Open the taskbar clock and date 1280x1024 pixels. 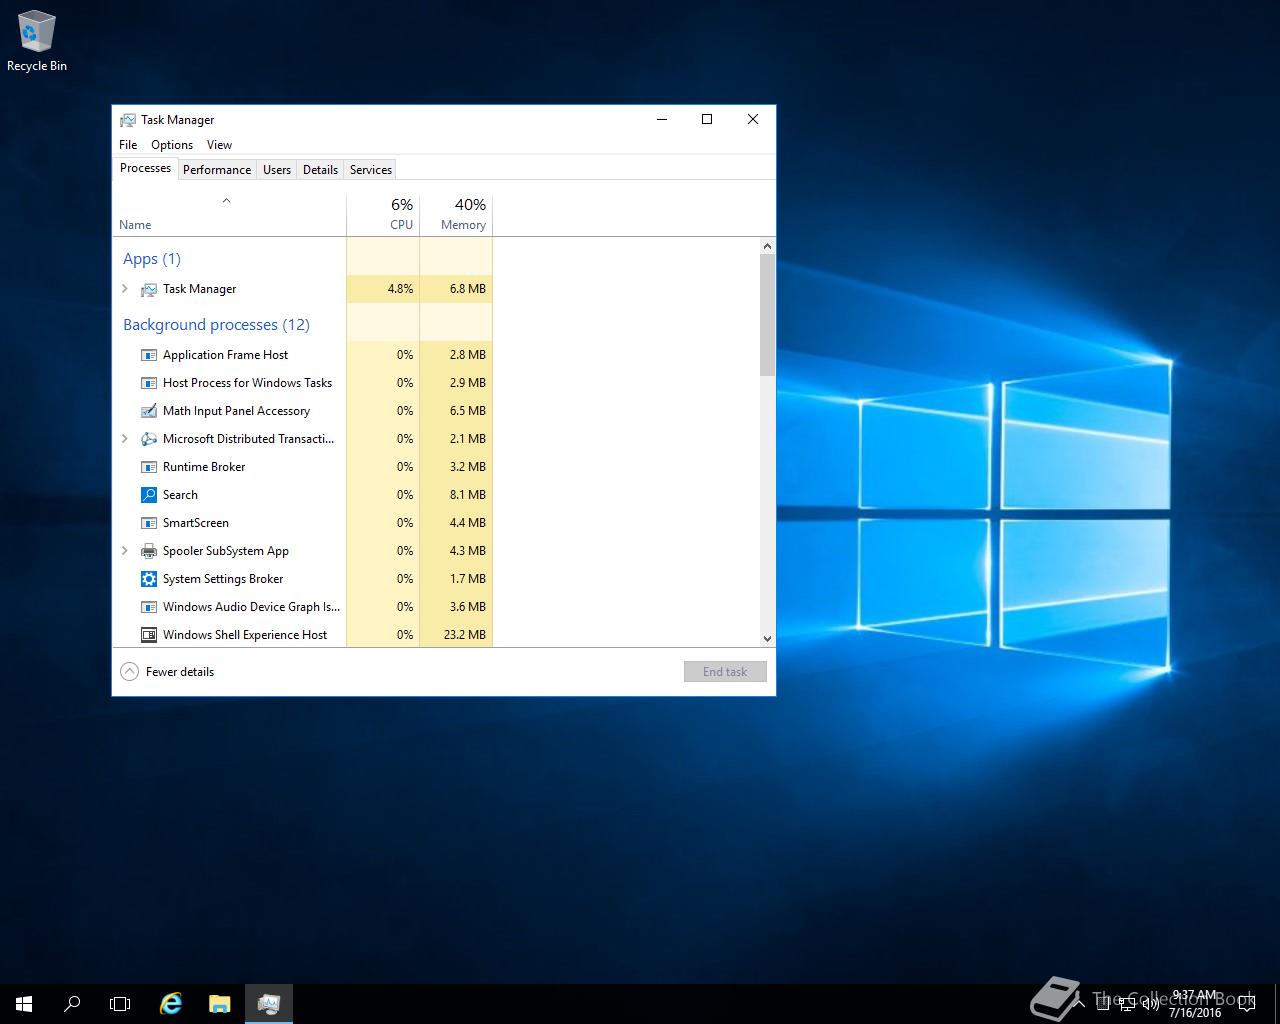pos(1195,1004)
